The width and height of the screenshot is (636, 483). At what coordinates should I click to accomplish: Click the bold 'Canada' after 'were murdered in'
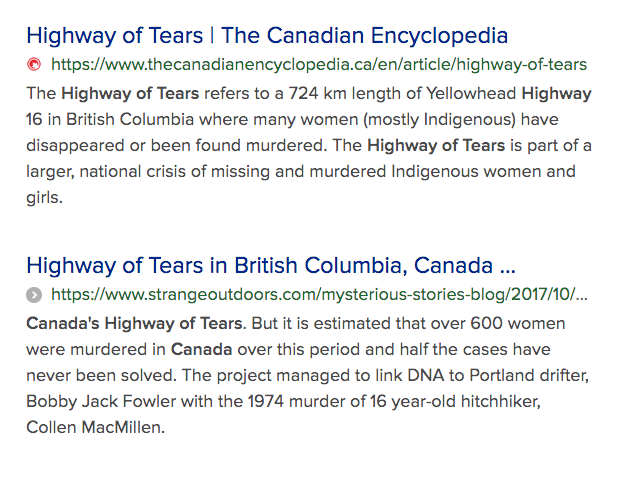pos(201,350)
